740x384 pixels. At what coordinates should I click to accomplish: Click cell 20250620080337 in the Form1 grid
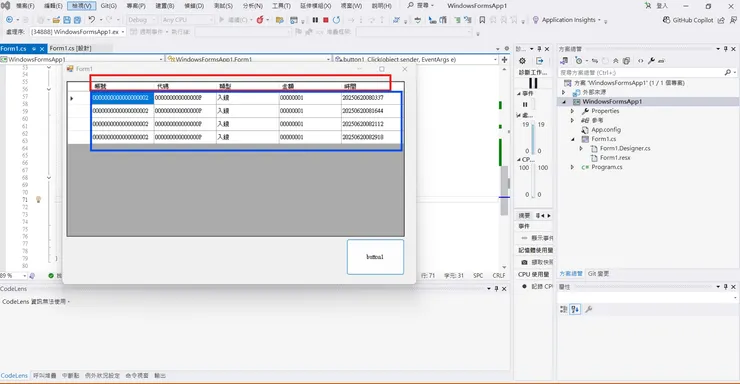pyautogui.click(x=371, y=98)
